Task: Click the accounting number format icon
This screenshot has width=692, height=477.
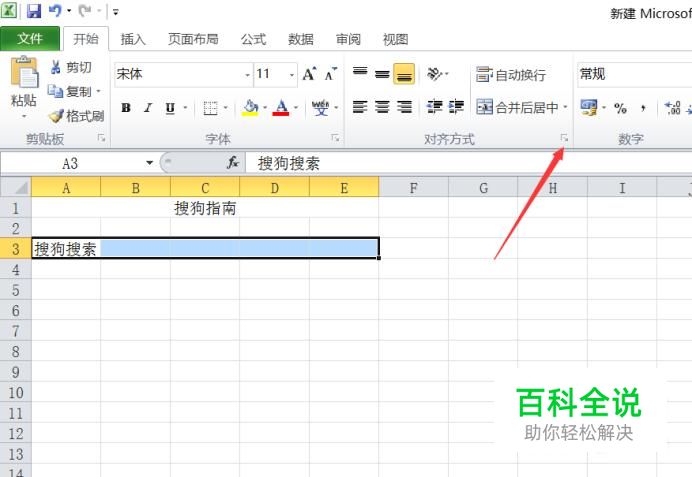Action: tap(589, 107)
